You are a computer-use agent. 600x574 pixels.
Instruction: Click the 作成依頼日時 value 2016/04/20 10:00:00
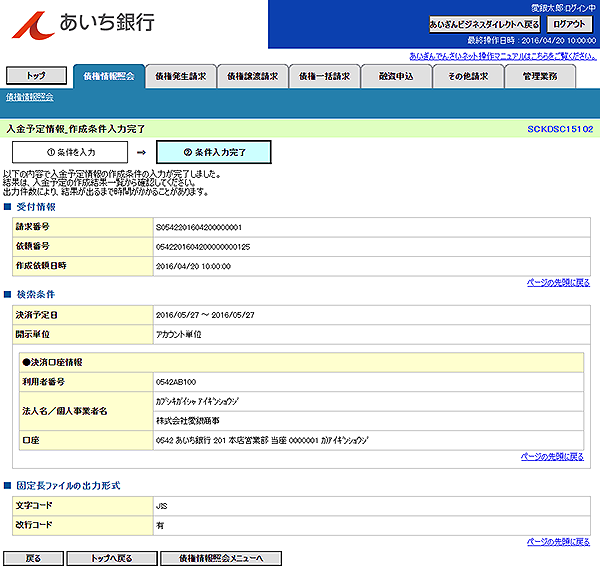coord(193,266)
